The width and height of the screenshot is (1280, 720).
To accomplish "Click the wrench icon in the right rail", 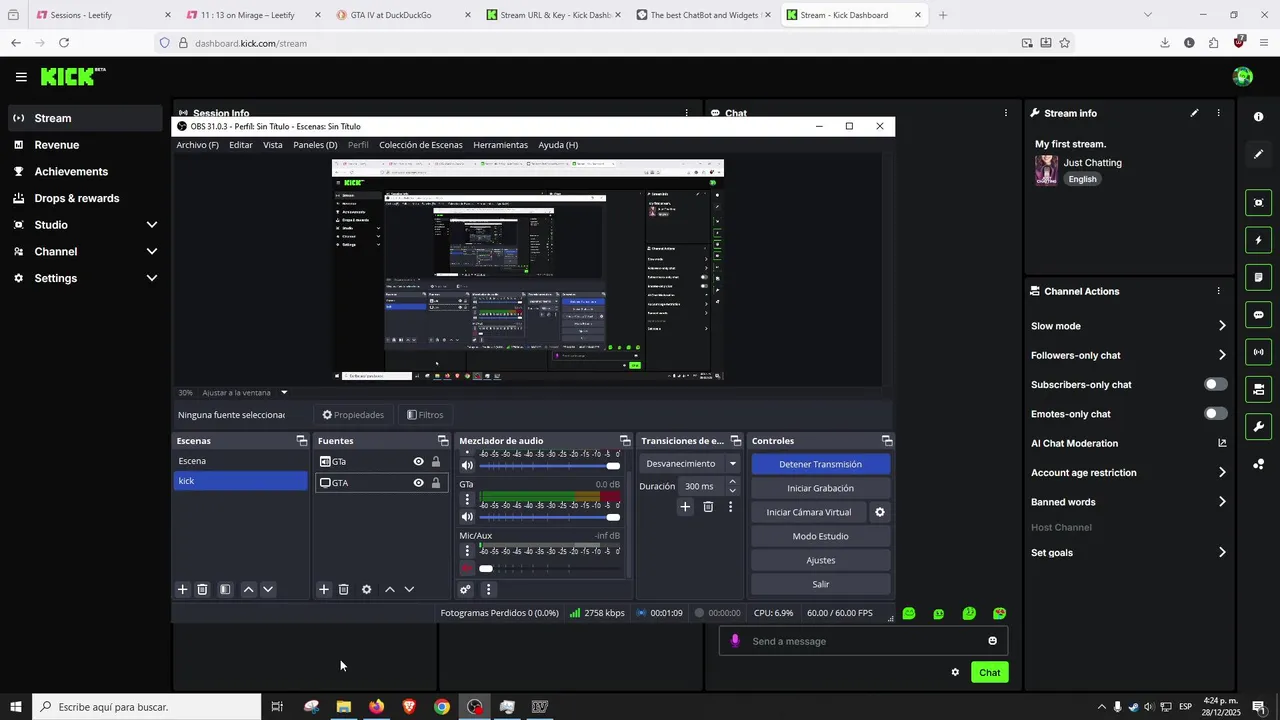I will (1258, 427).
